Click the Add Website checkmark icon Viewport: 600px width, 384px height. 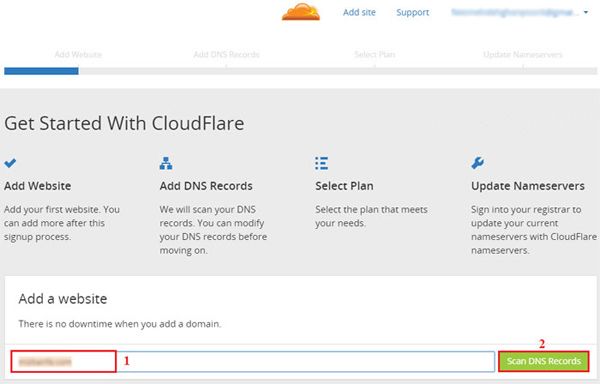coord(10,163)
